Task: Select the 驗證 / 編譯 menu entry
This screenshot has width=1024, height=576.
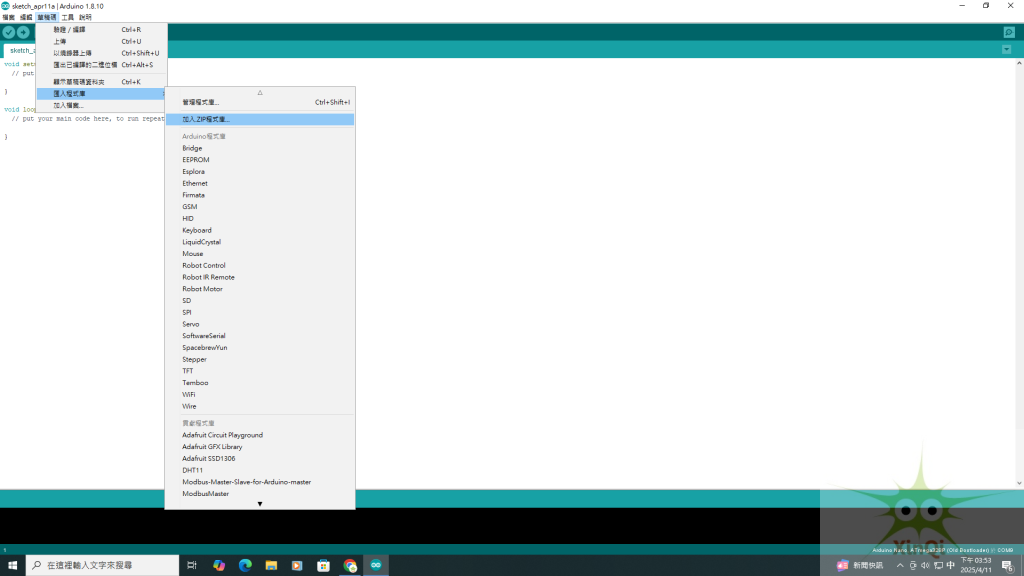Action: pyautogui.click(x=101, y=29)
